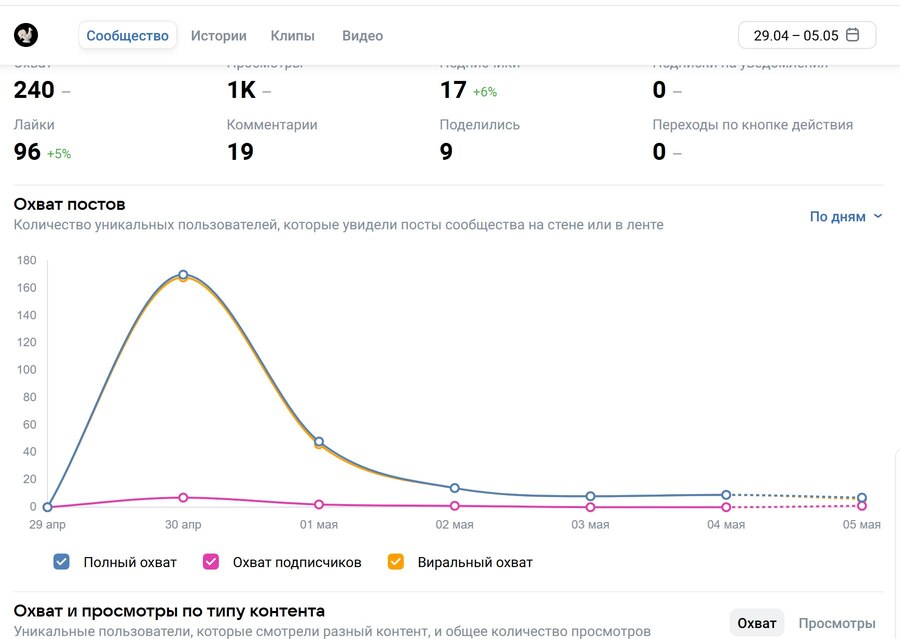Click the Комментарии metric value 19
Image resolution: width=900 pixels, height=639 pixels.
240,152
